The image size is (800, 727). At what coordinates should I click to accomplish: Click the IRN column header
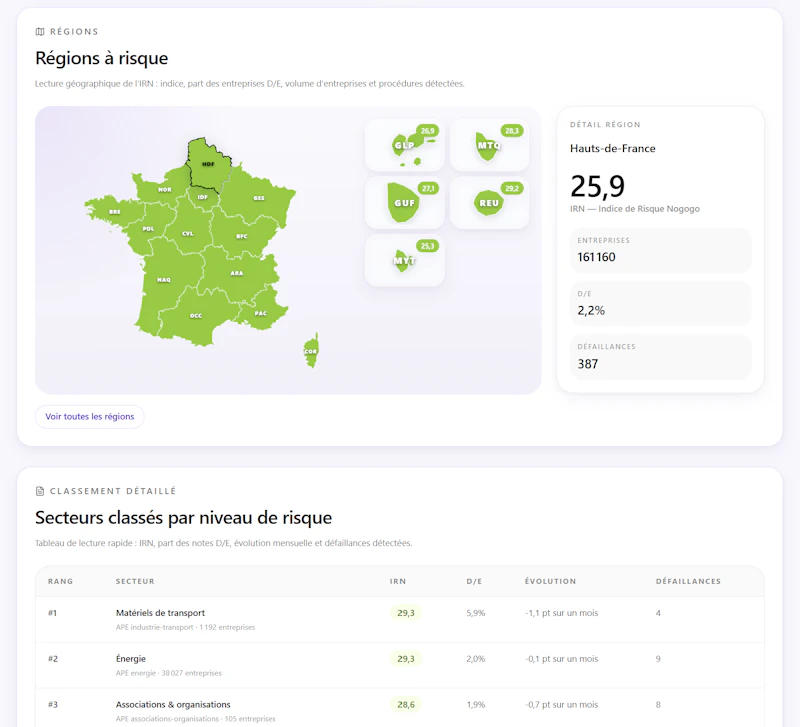[x=398, y=581]
